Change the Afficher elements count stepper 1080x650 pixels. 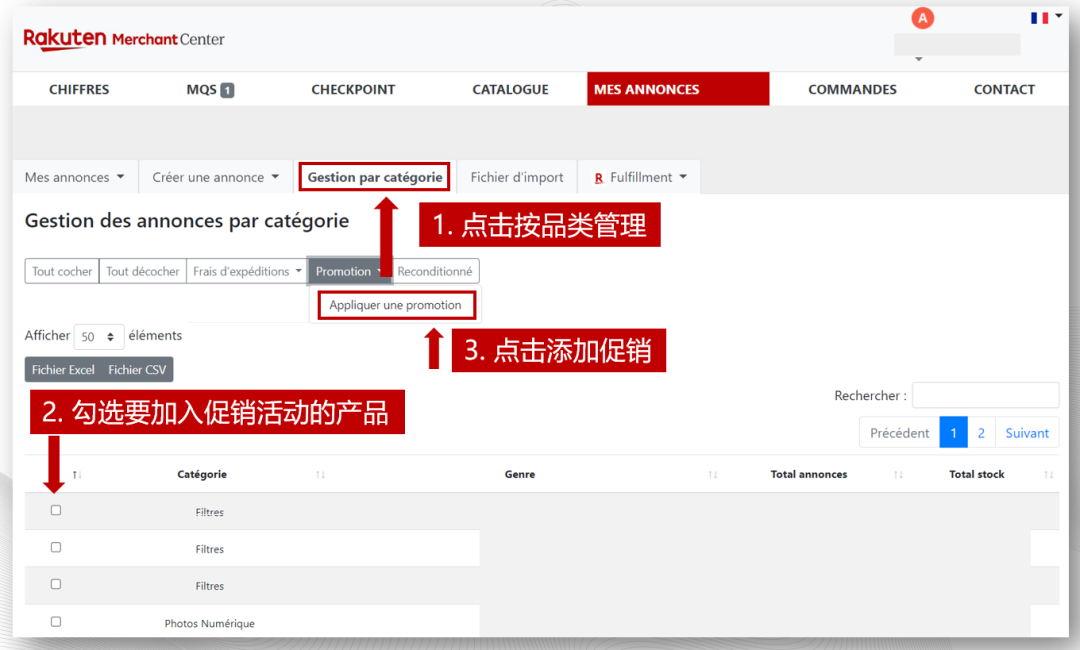99,337
